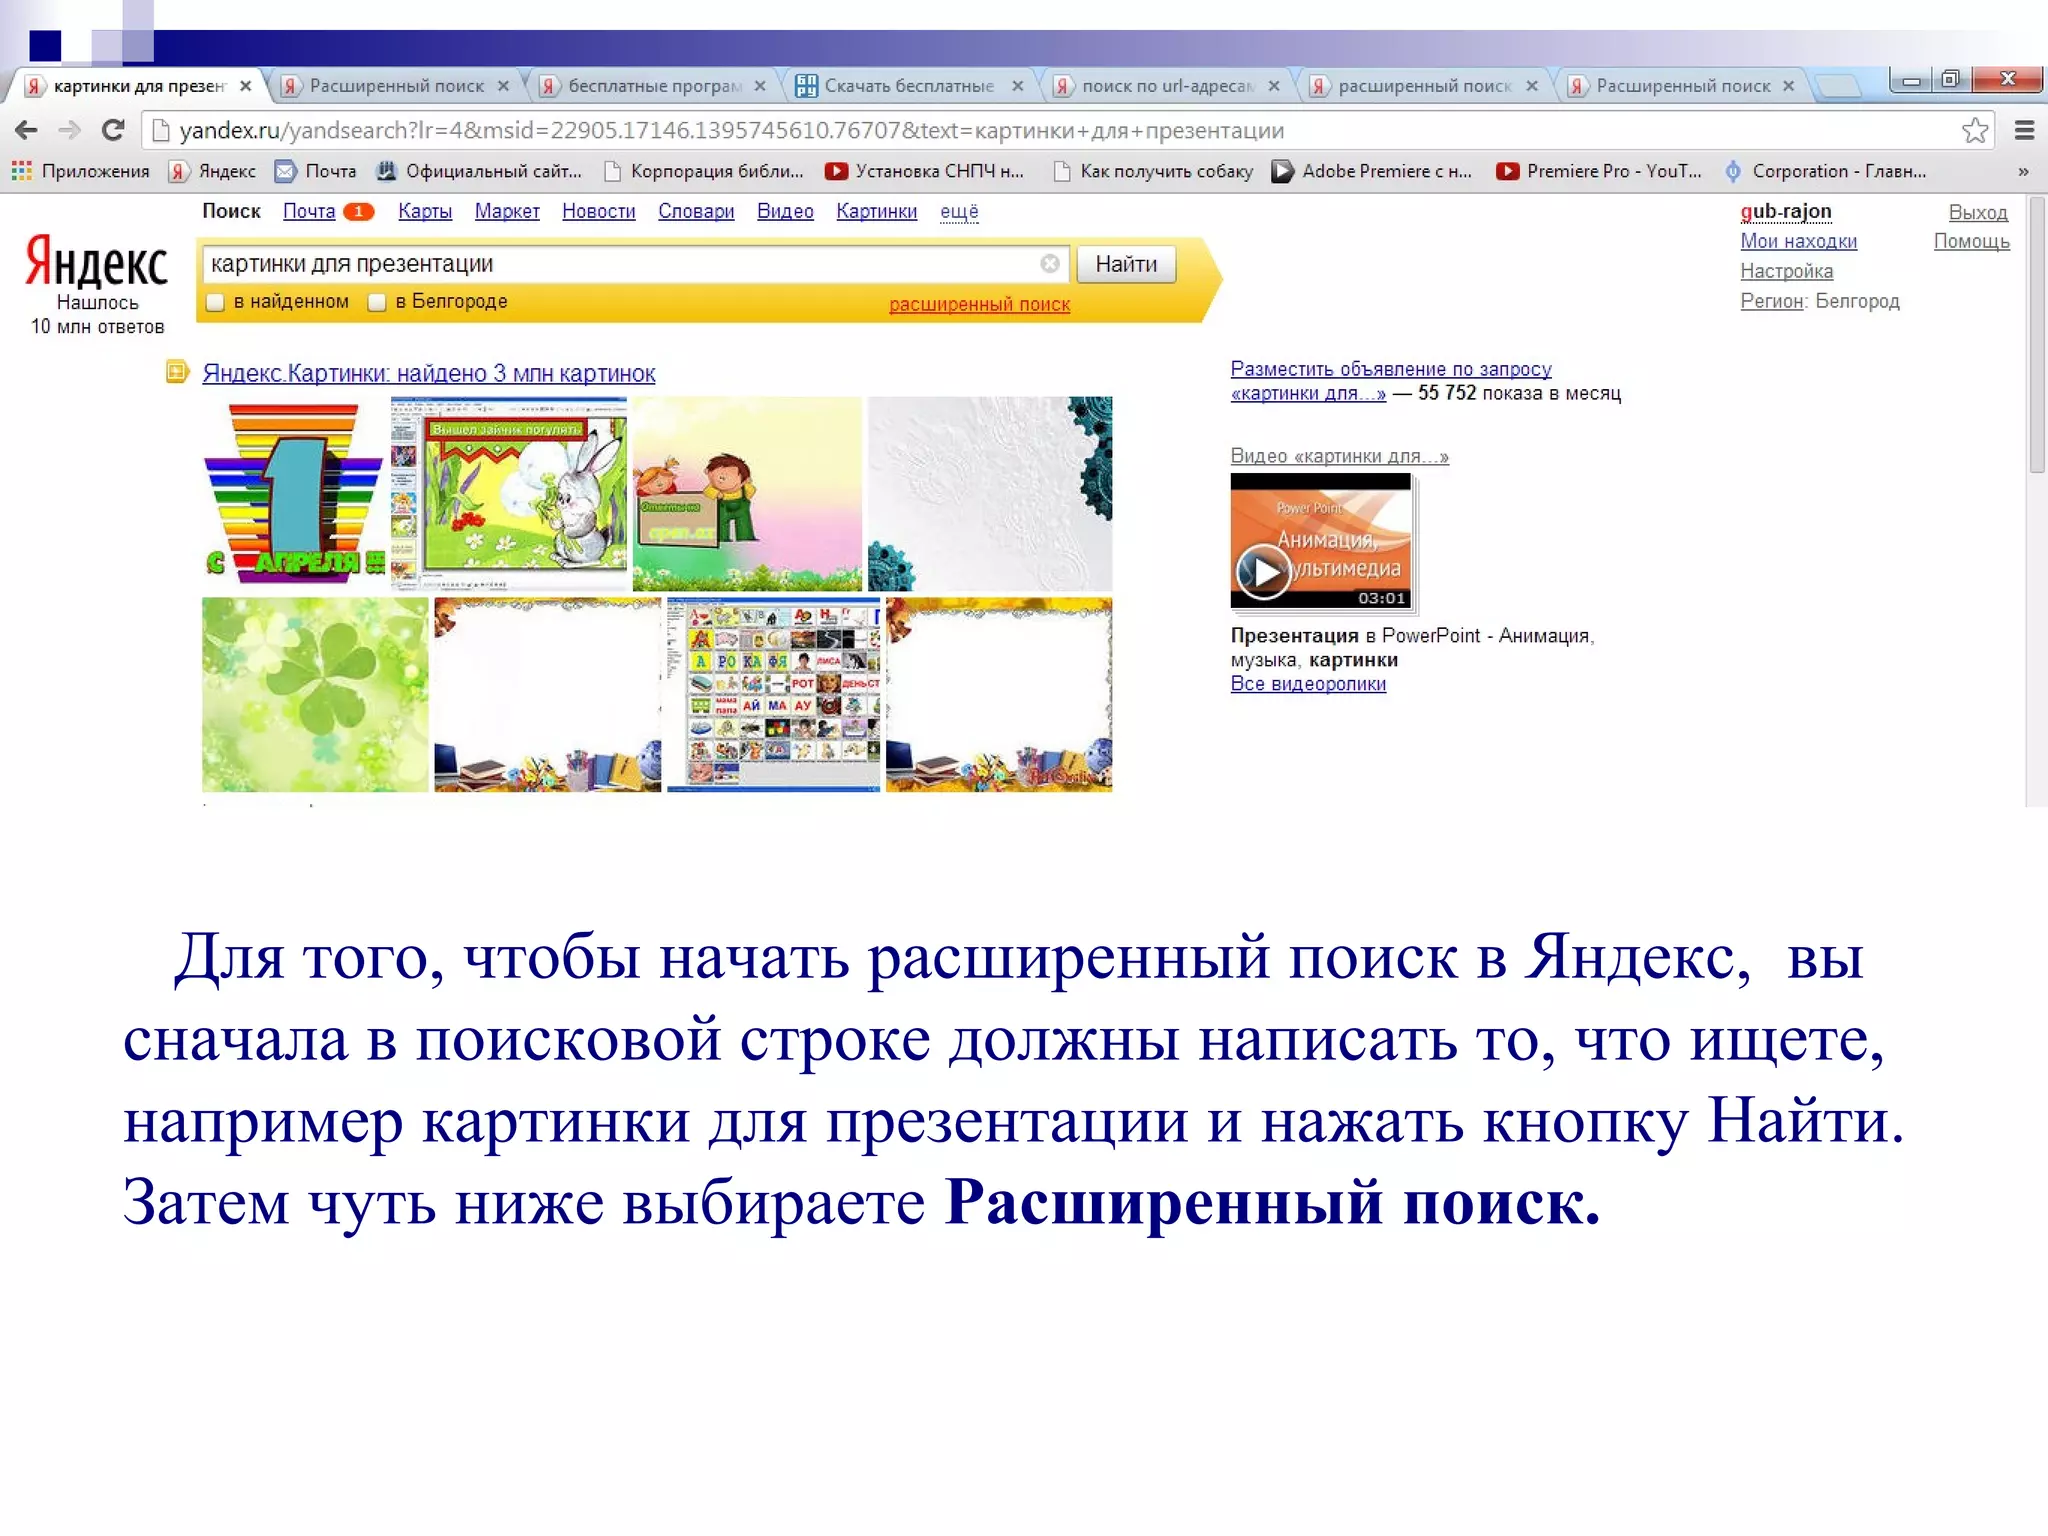Reload the page with refresh icon

(x=113, y=130)
